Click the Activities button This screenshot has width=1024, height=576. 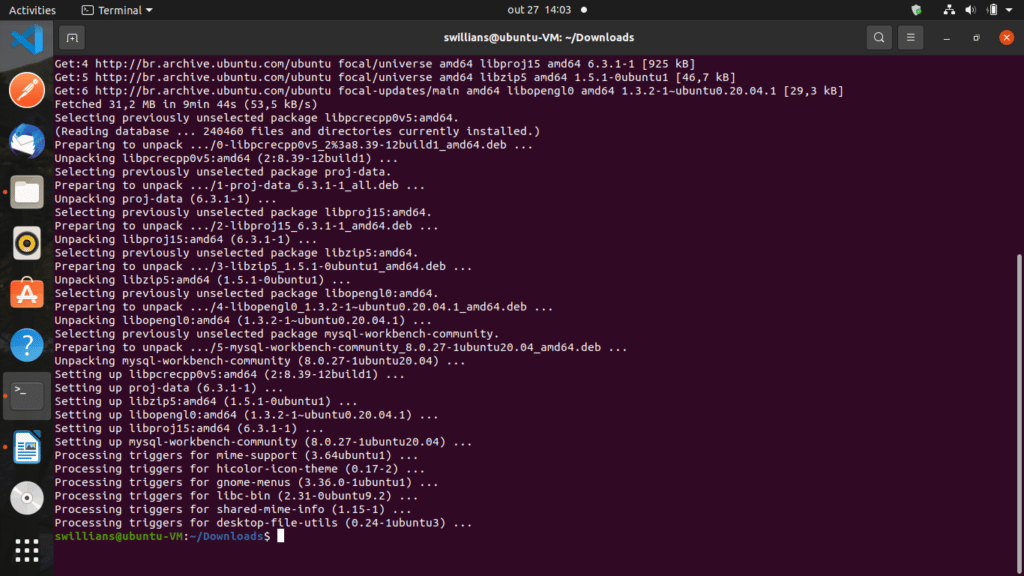[32, 10]
